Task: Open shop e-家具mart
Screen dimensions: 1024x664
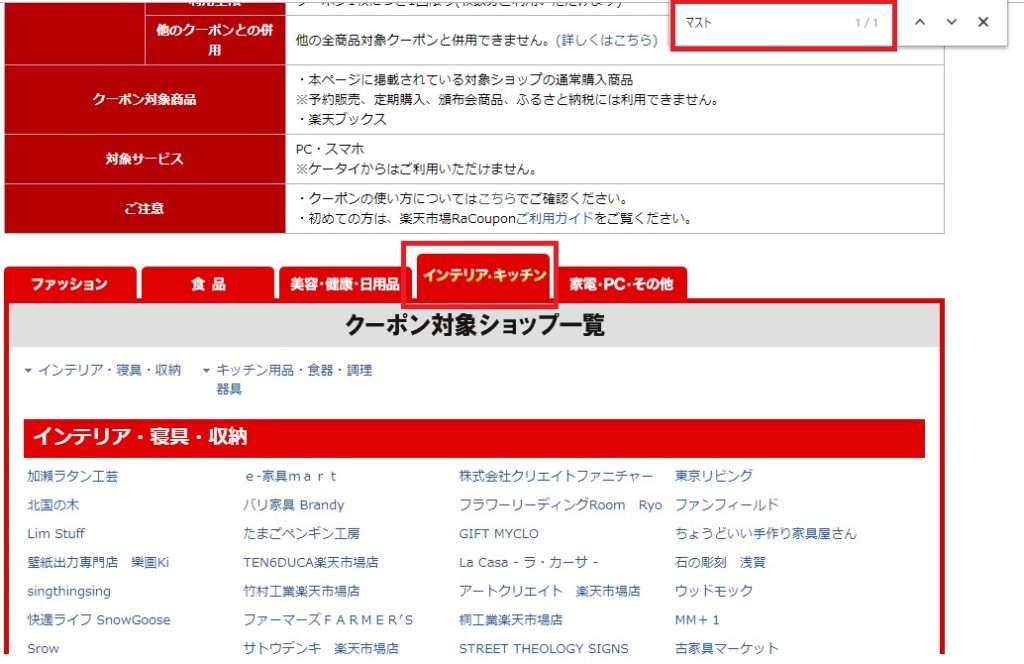Action: coord(290,476)
